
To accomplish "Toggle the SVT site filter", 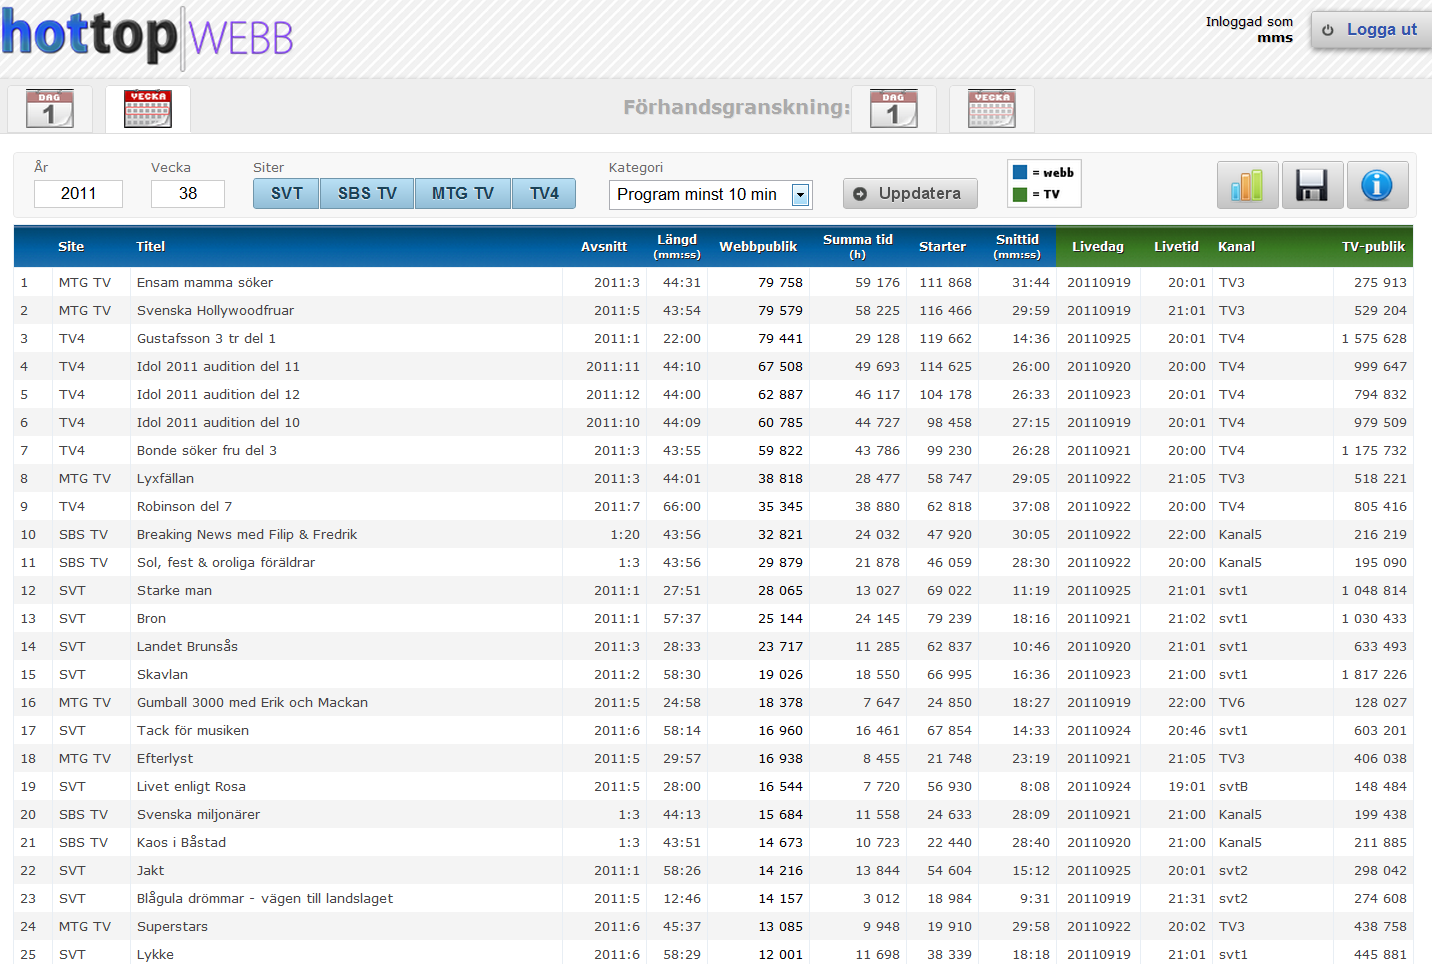I will coord(286,193).
